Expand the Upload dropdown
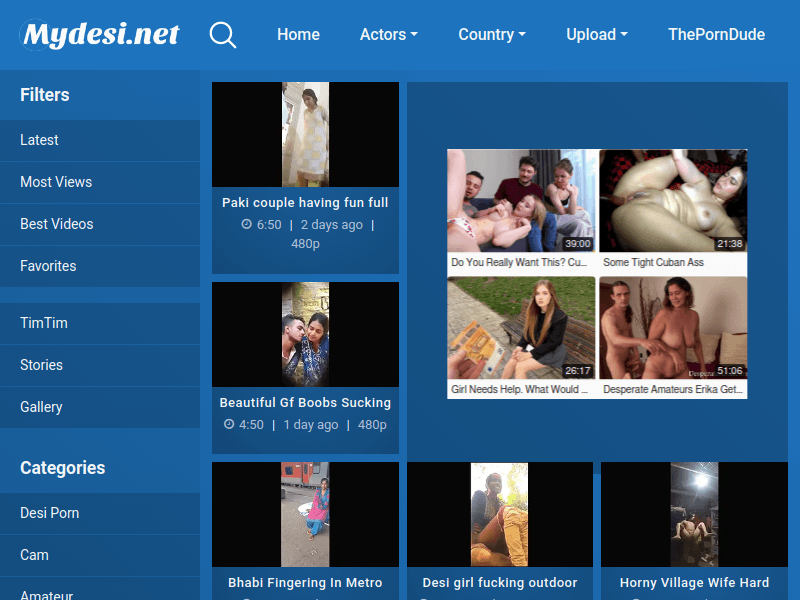Image resolution: width=800 pixels, height=600 pixels. point(596,35)
